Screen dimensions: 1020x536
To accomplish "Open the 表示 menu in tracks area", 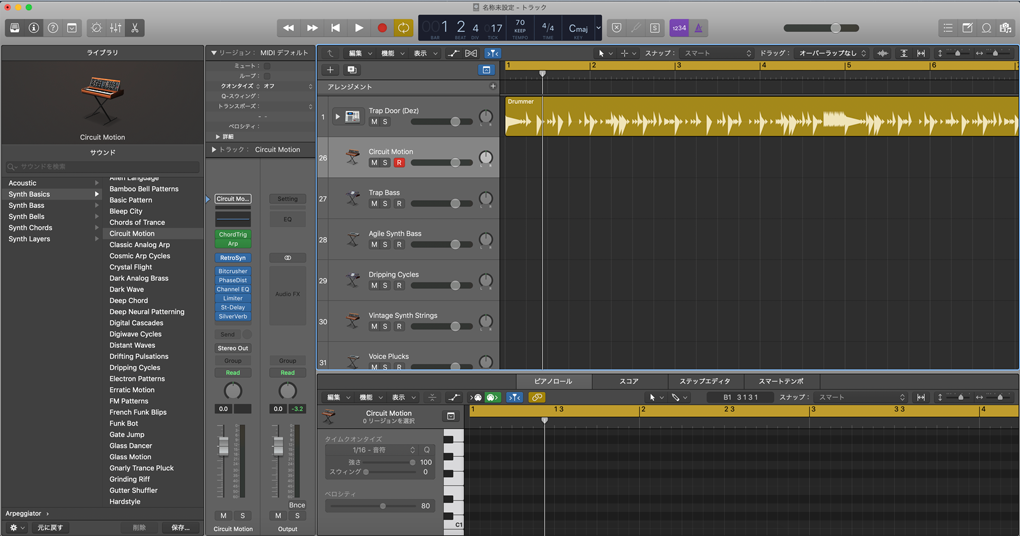I will pyautogui.click(x=425, y=53).
